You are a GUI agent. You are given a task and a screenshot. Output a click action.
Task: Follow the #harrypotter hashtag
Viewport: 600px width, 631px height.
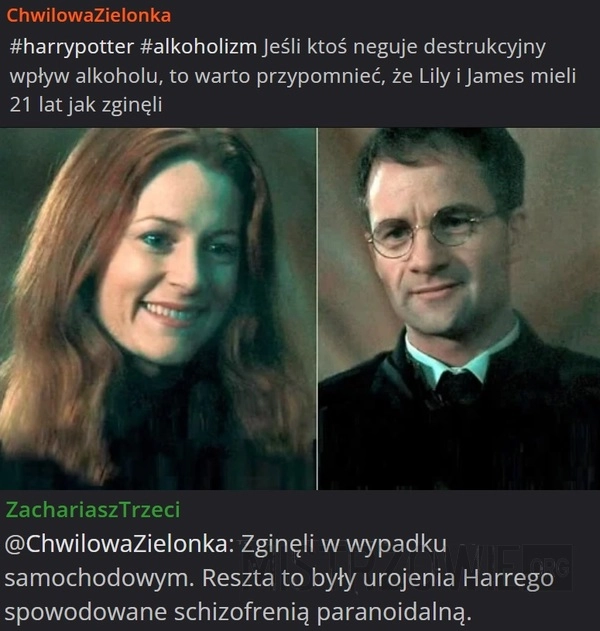coord(72,47)
